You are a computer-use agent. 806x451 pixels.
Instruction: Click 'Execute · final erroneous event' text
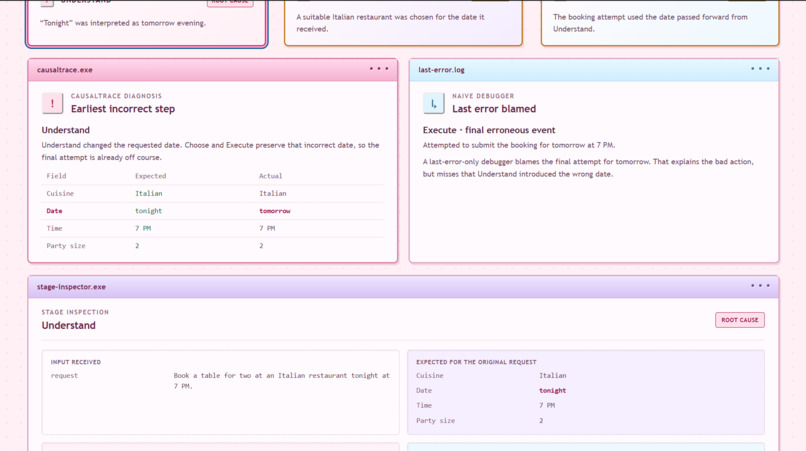pos(489,130)
